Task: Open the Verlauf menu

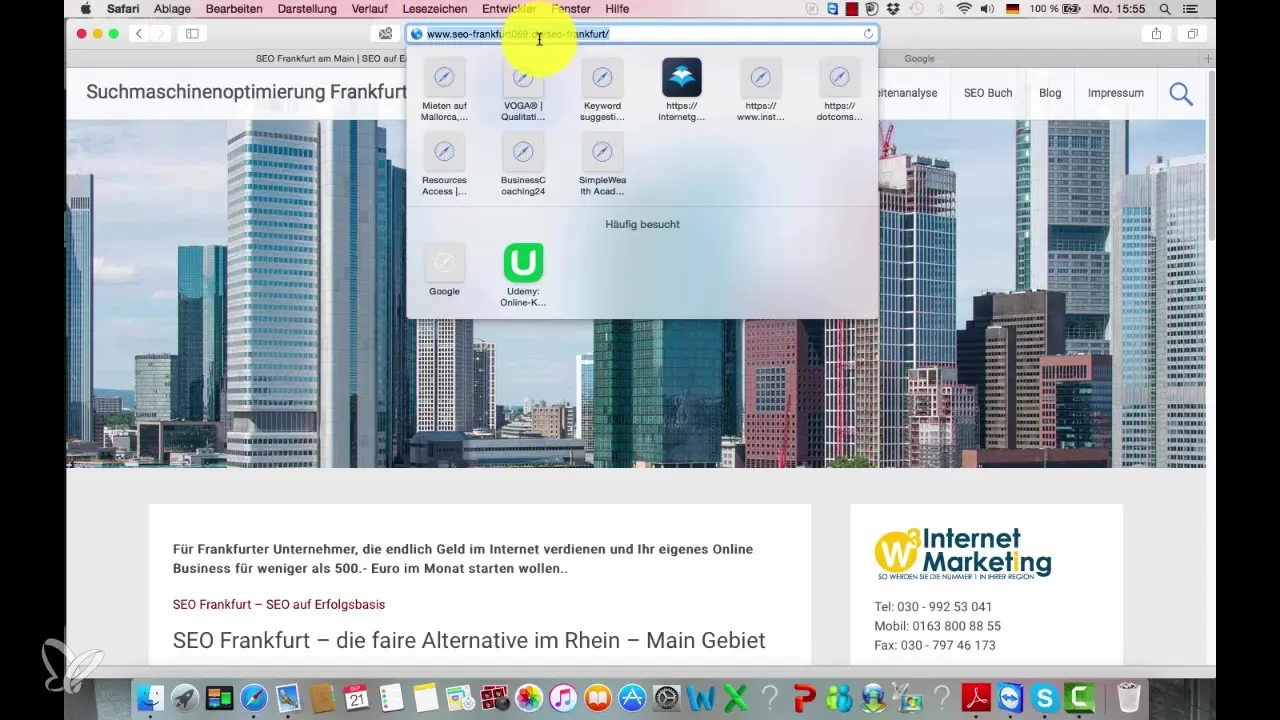Action: tap(372, 8)
